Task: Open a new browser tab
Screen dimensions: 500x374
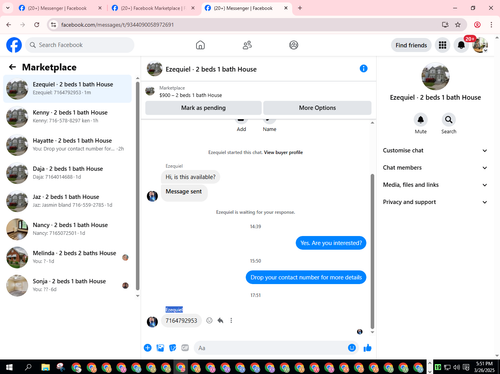Action: pyautogui.click(x=300, y=8)
